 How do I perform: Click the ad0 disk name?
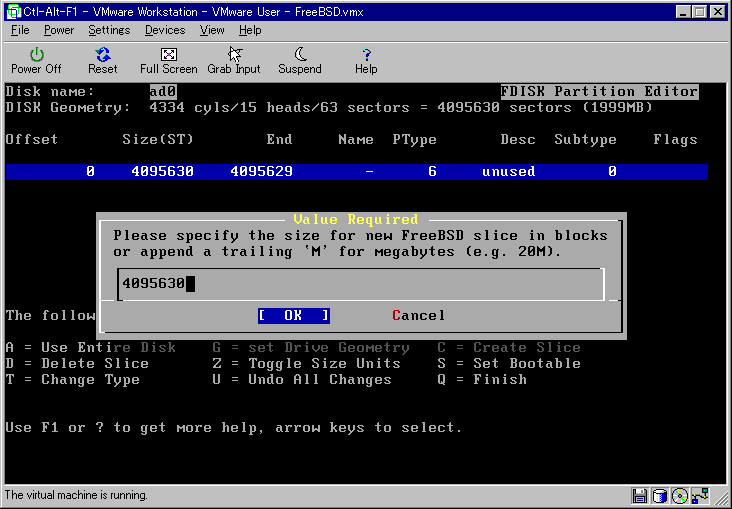pos(163,91)
